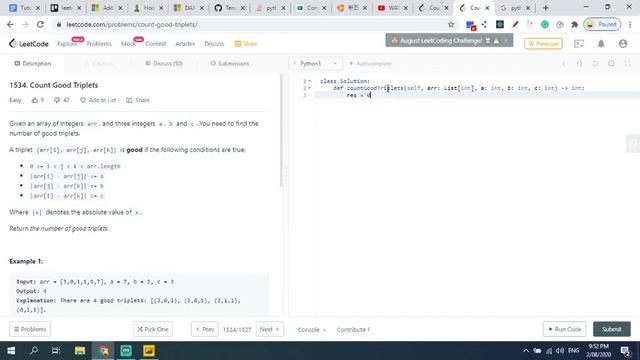Click the description panel scrollbar
The width and height of the screenshot is (640, 360).
[281, 131]
